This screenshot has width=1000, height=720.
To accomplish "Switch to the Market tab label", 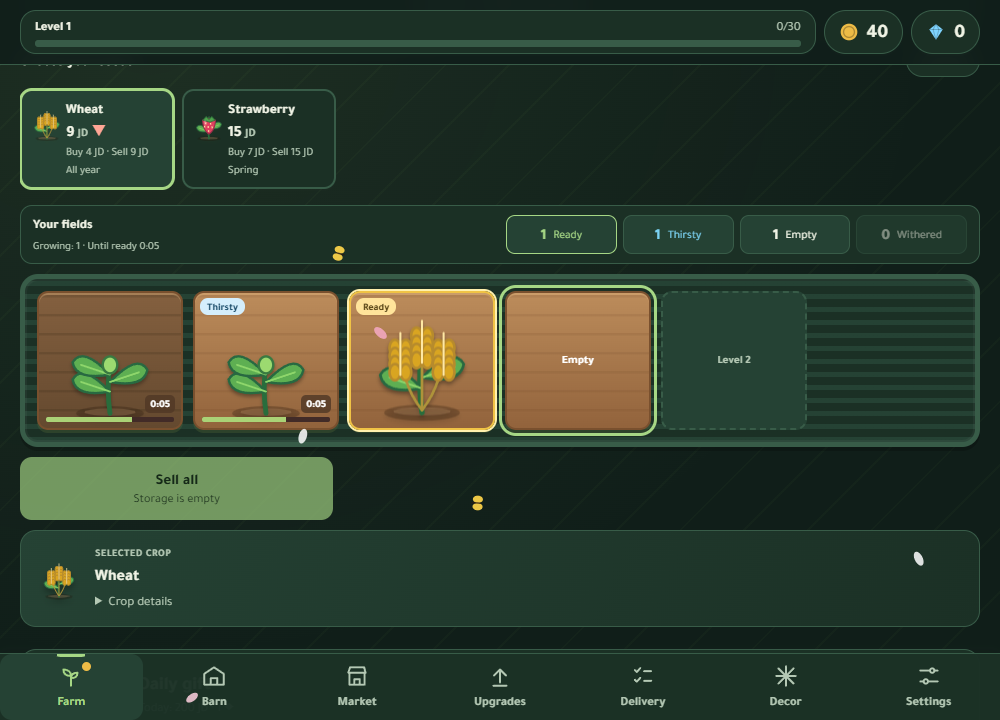I will [x=357, y=701].
